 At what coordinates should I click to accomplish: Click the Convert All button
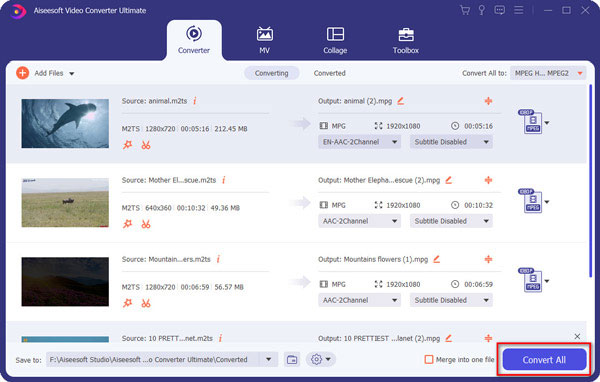tap(544, 359)
